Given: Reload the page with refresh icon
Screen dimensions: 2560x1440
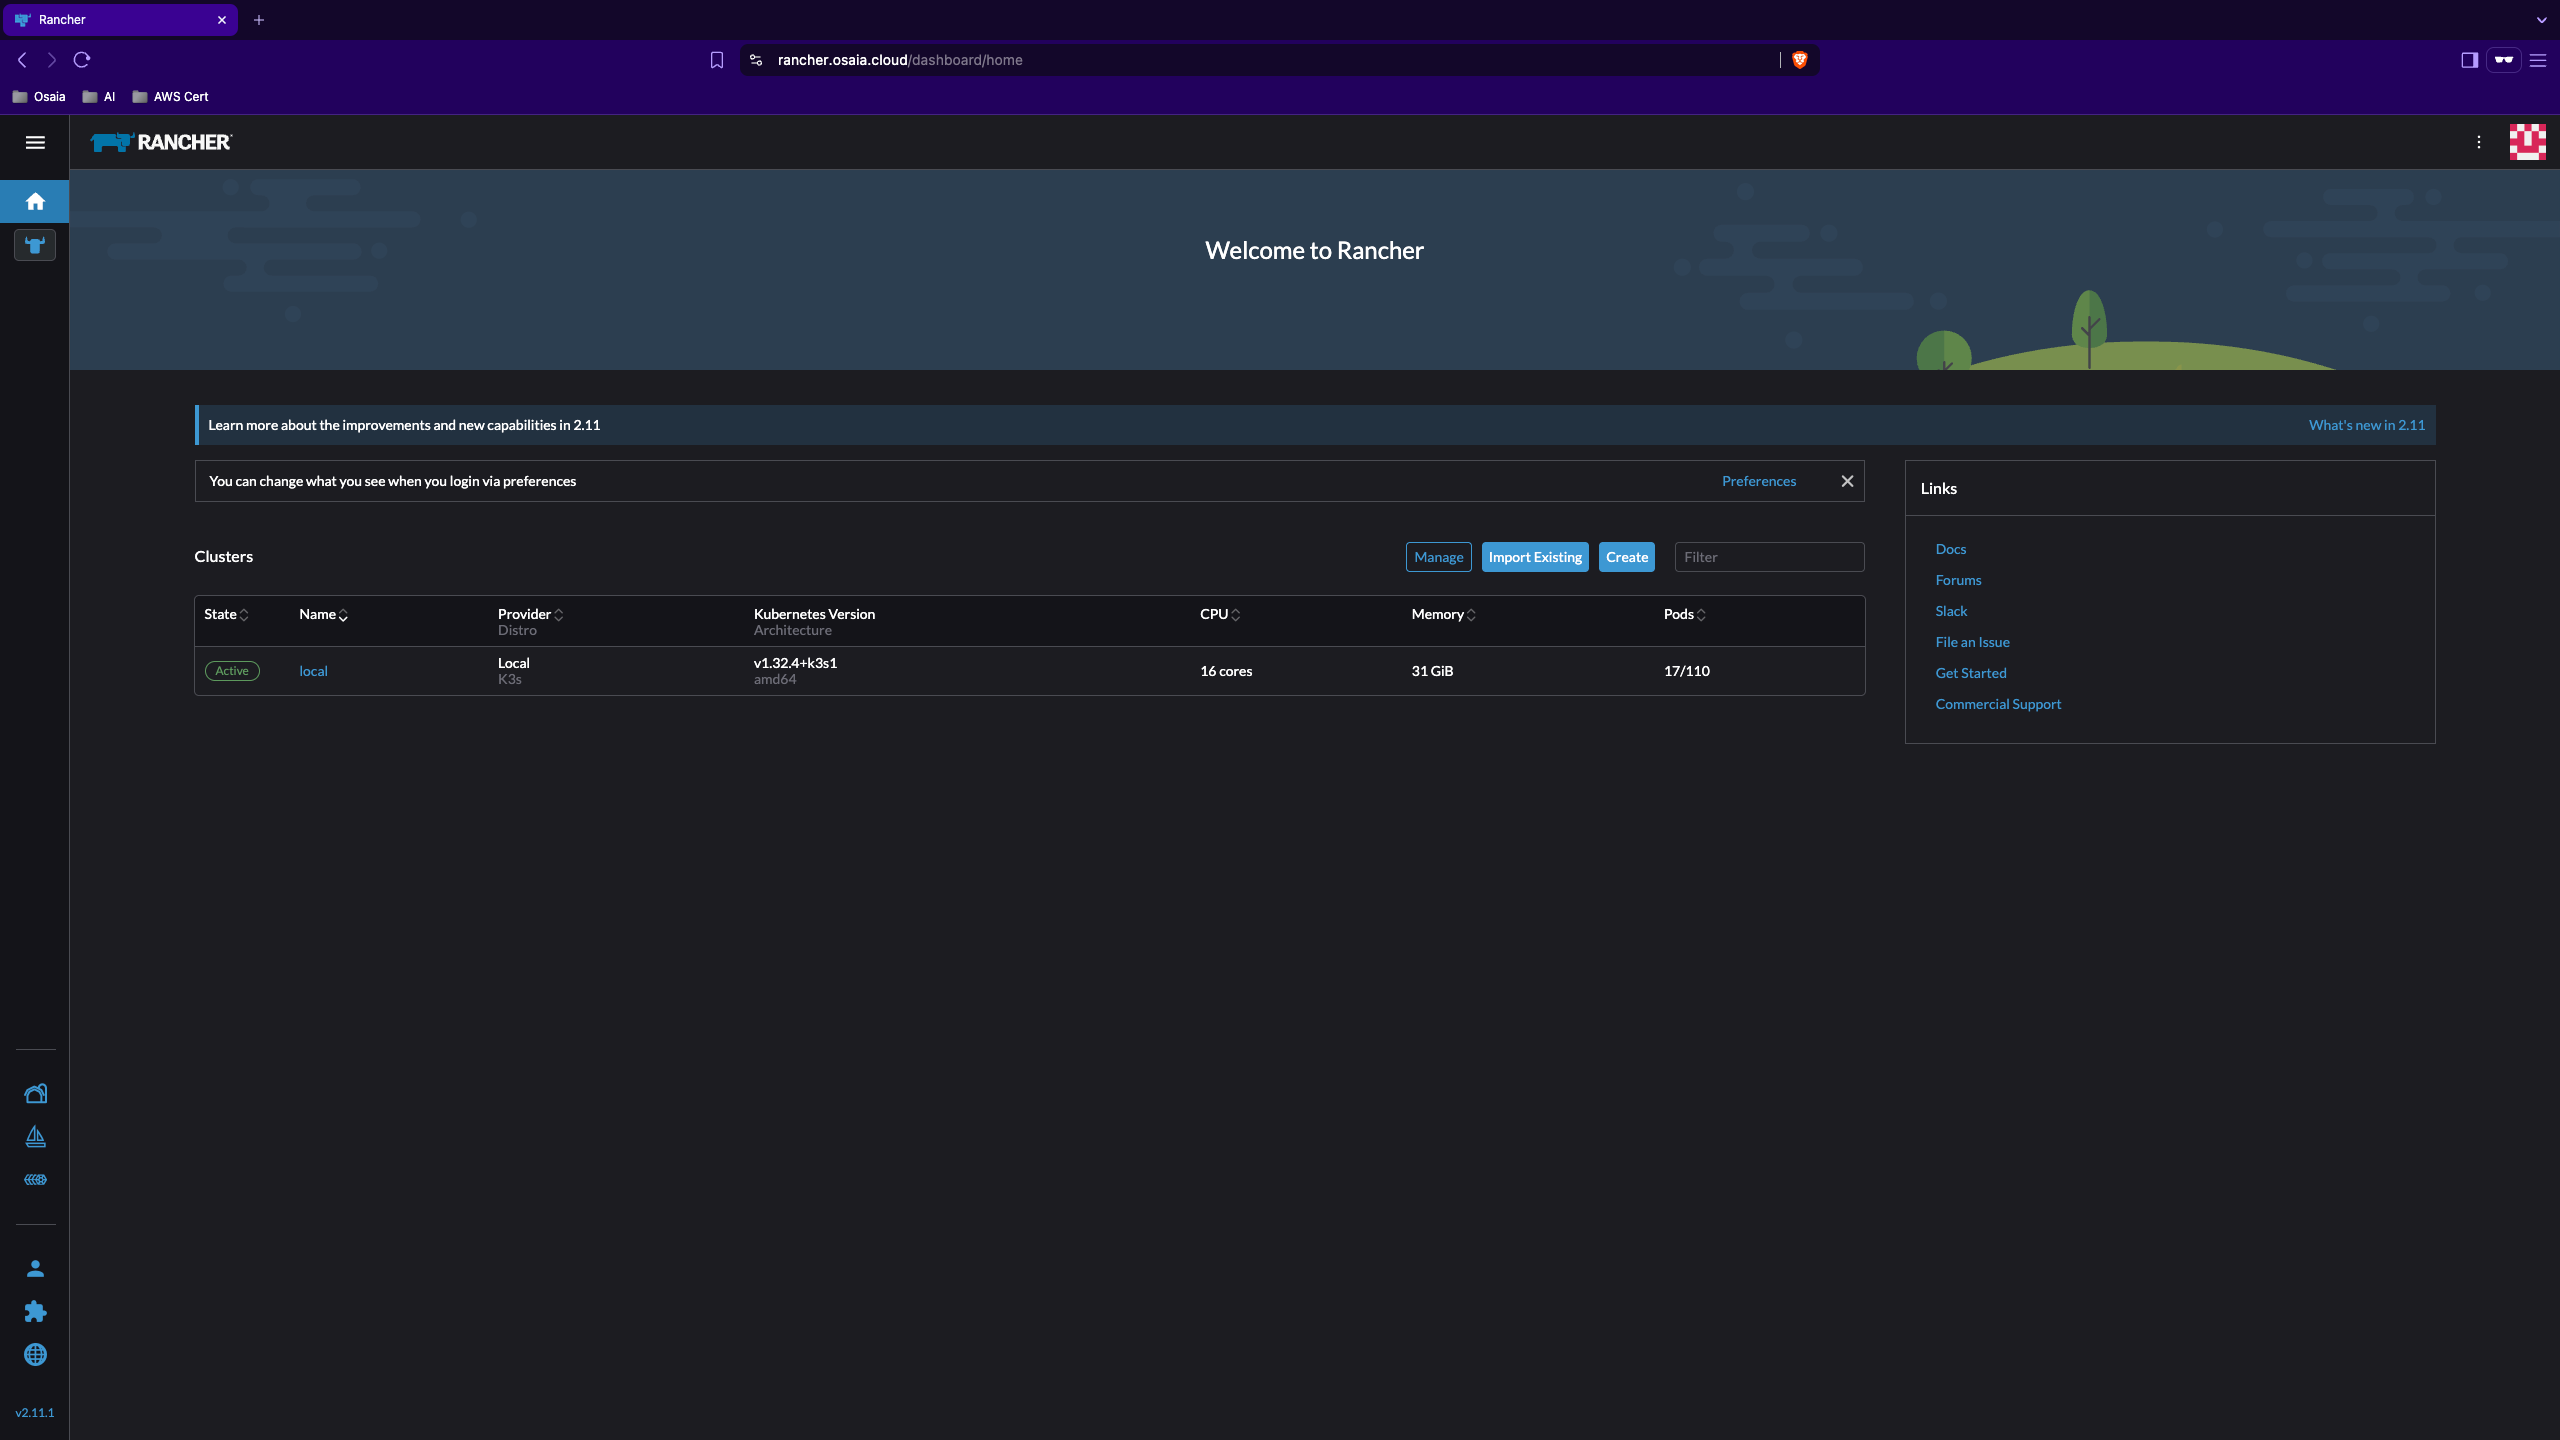Looking at the screenshot, I should click(82, 60).
